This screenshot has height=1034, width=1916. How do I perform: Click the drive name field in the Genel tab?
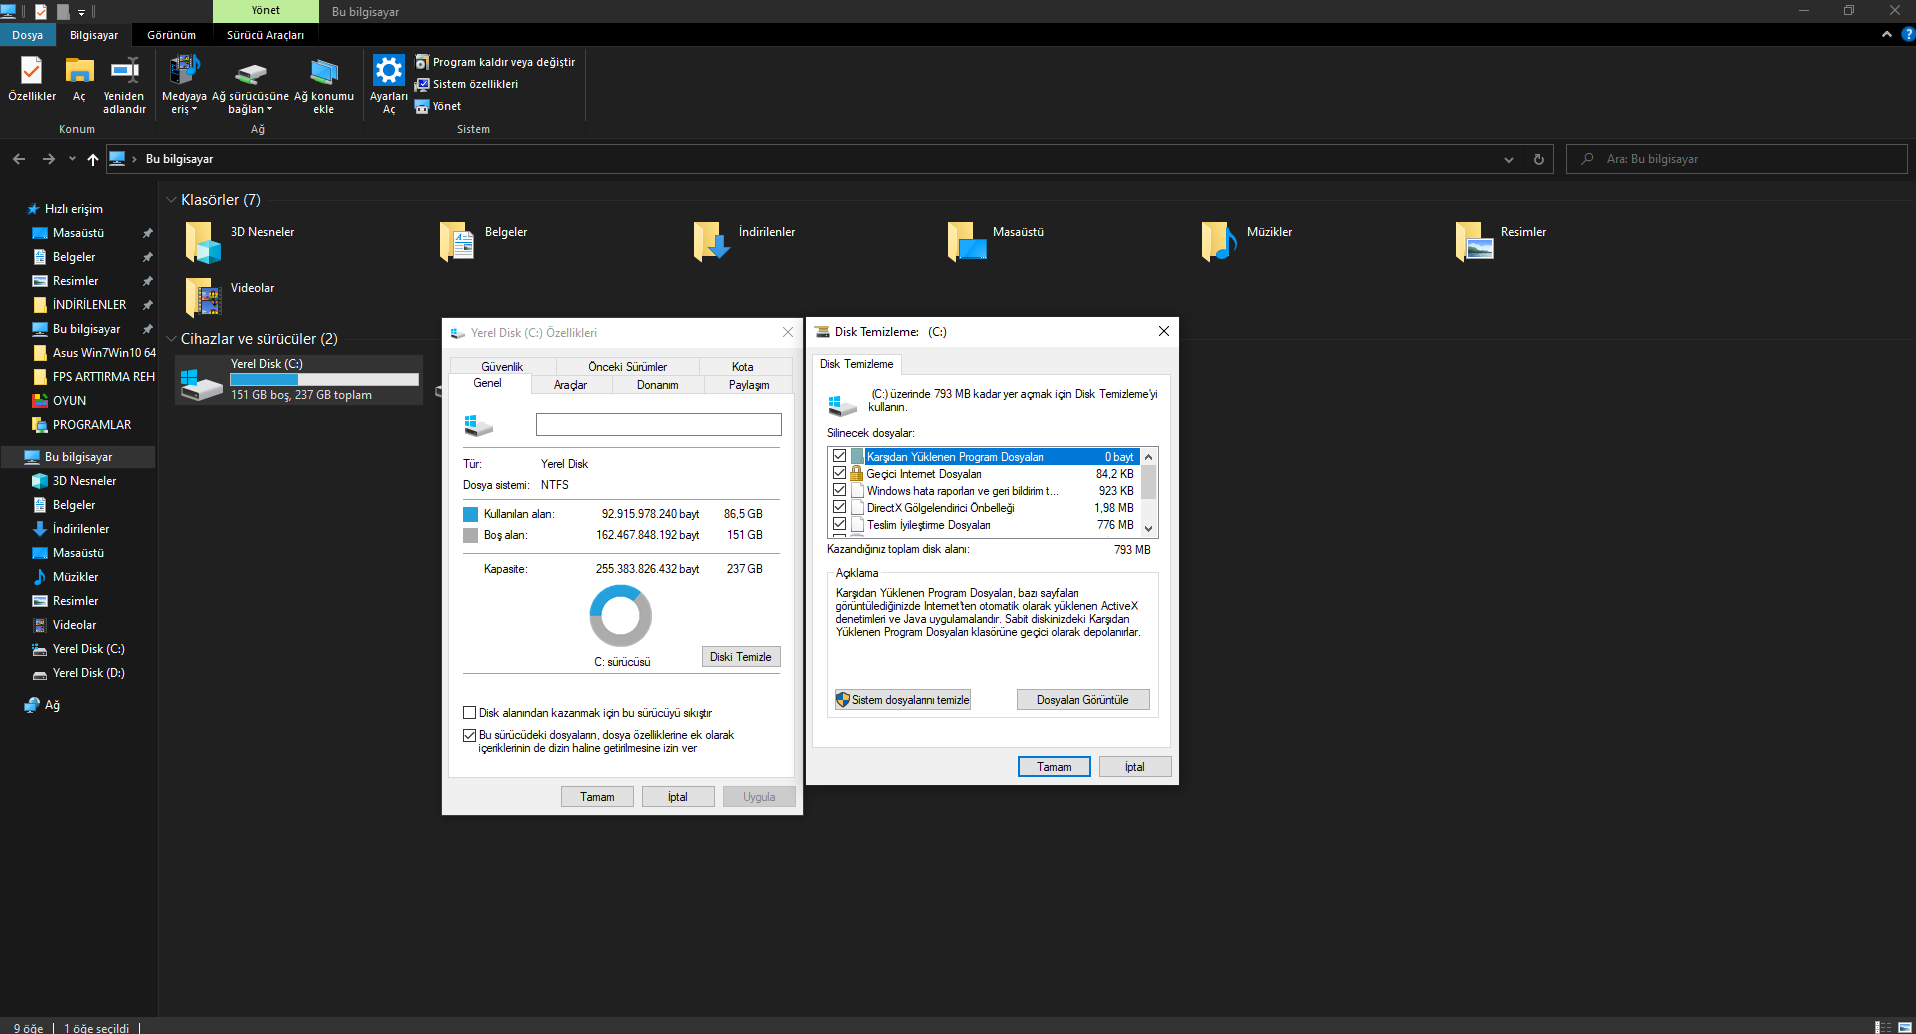tap(659, 425)
